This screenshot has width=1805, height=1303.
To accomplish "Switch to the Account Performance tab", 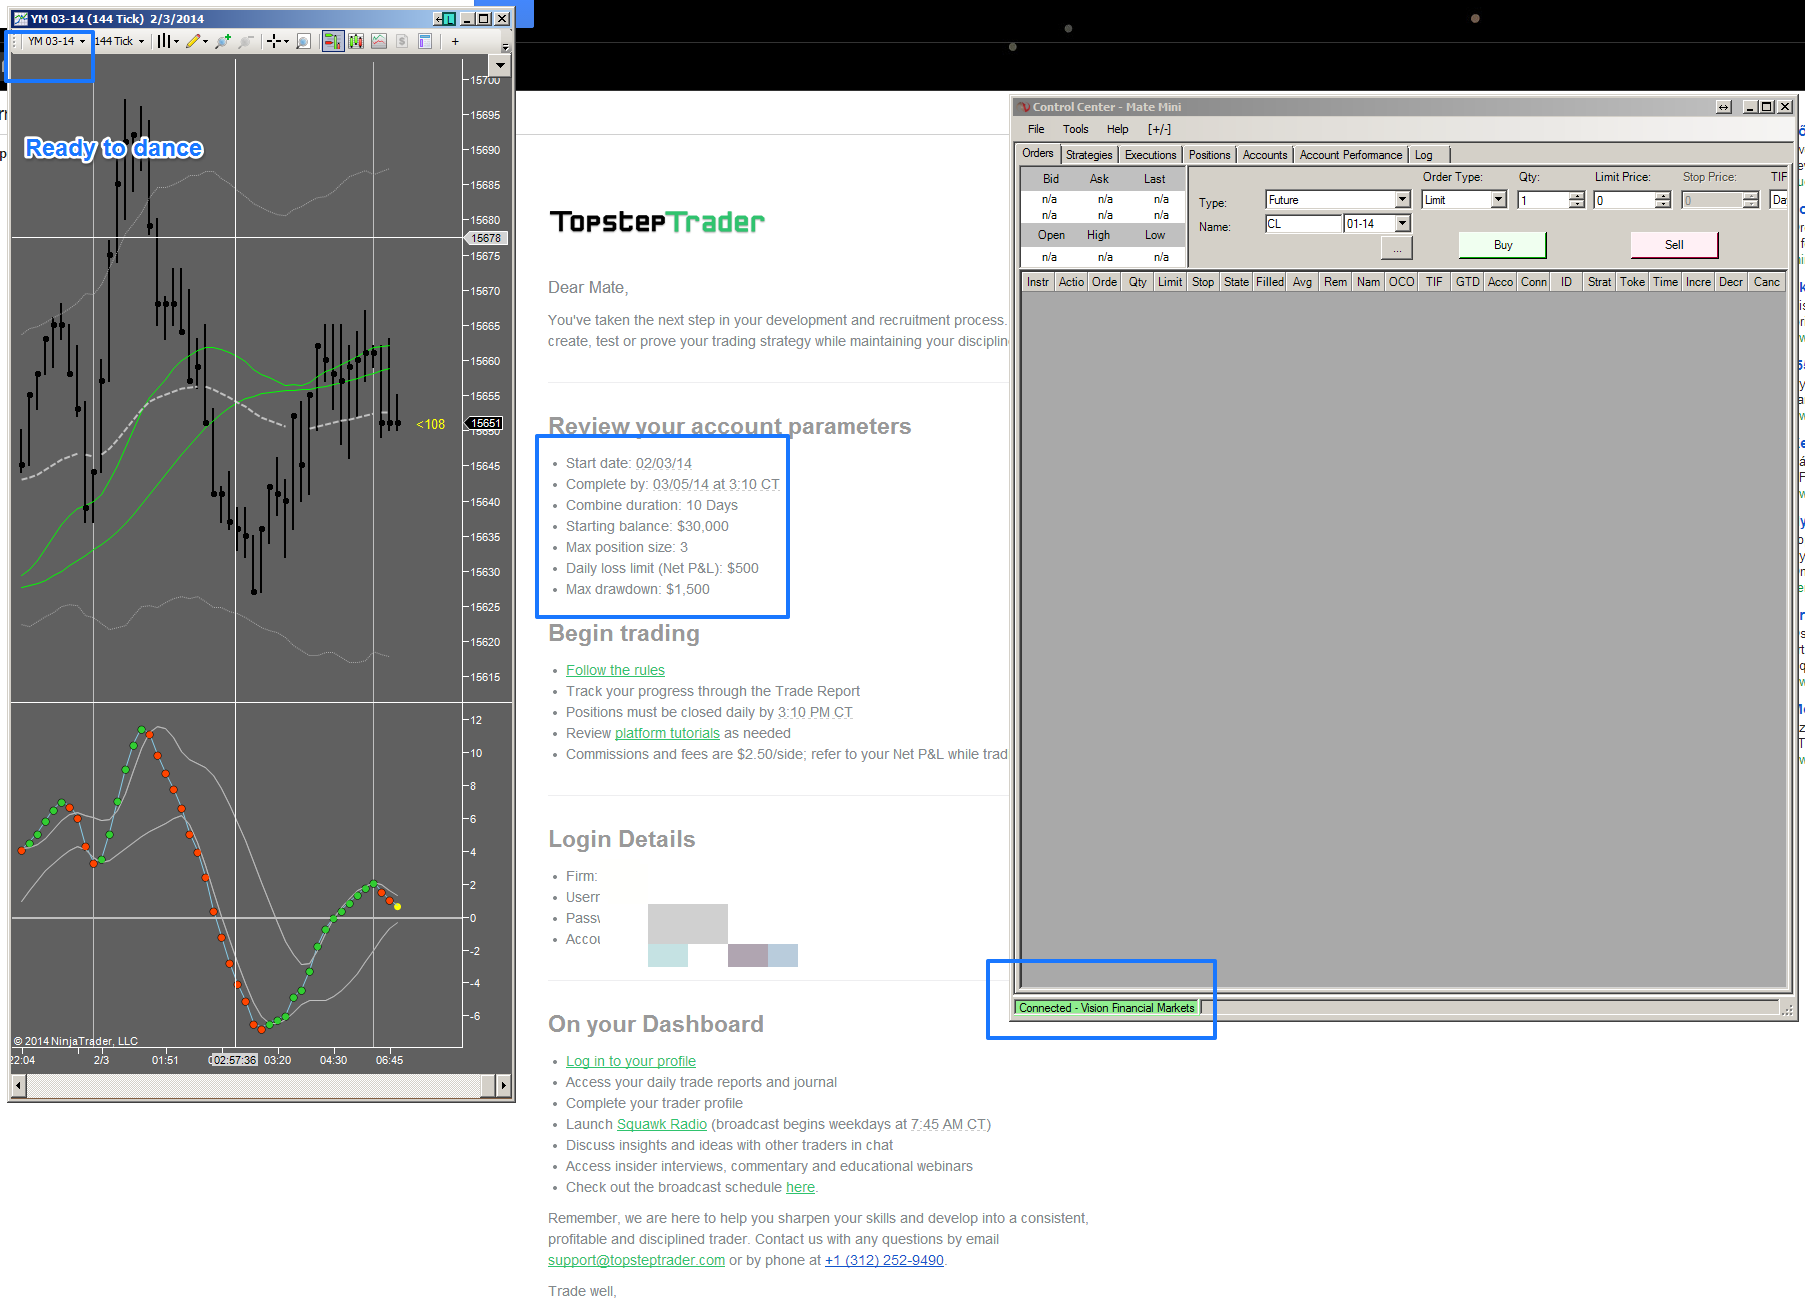I will tap(1351, 155).
